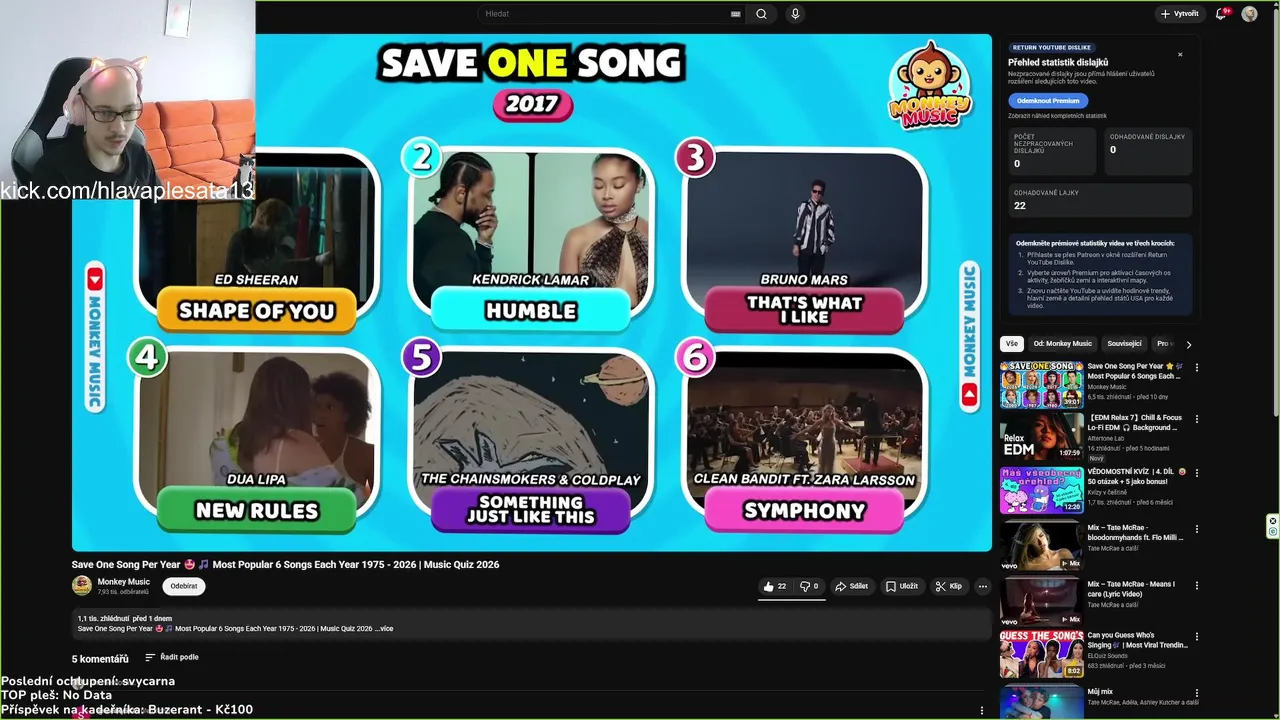Select the 'Související' filter chip
Image resolution: width=1280 pixels, height=720 pixels.
1124,344
